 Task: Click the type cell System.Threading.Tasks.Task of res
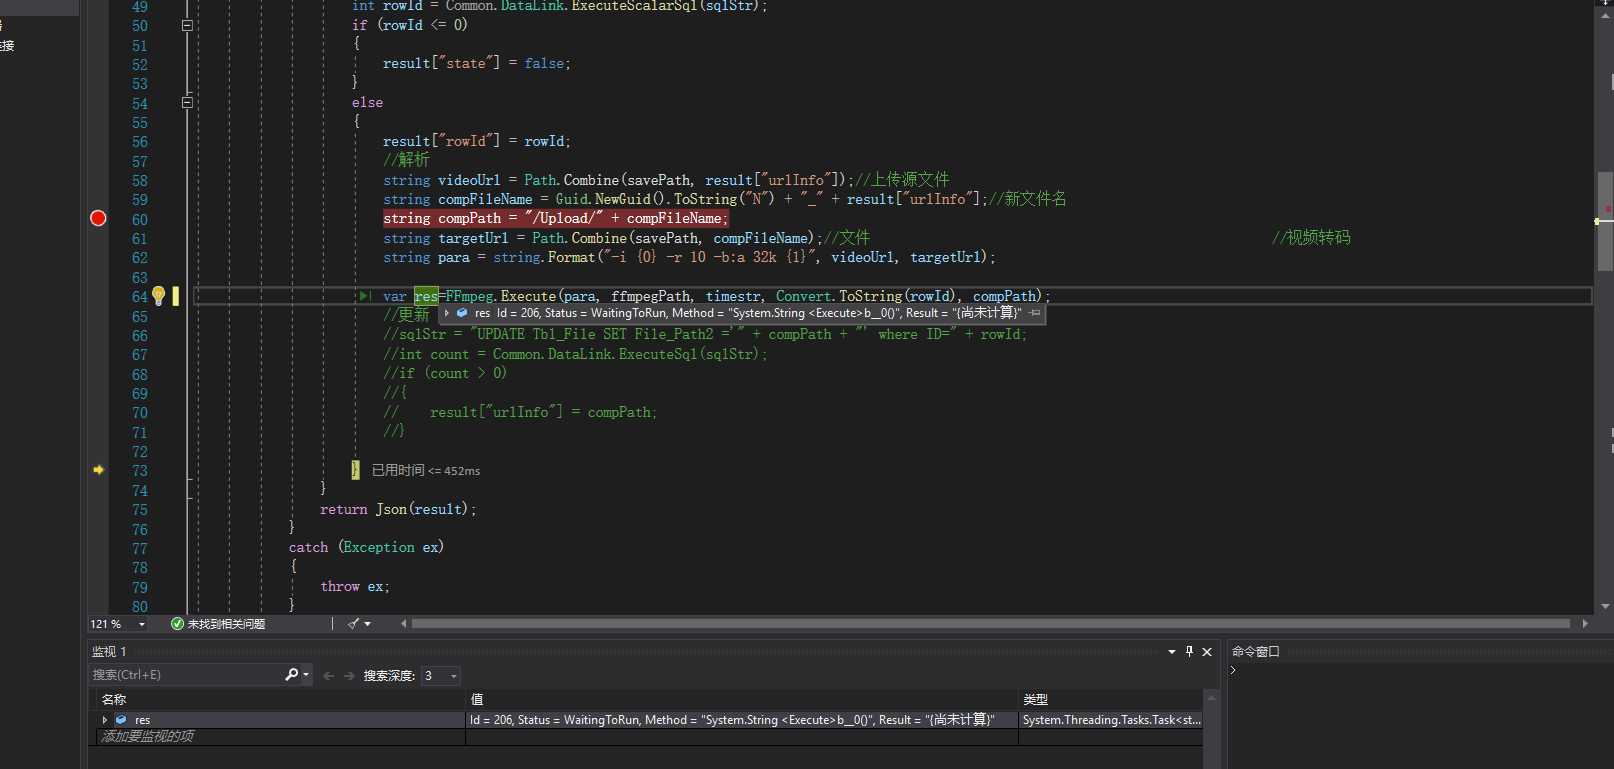[1111, 720]
